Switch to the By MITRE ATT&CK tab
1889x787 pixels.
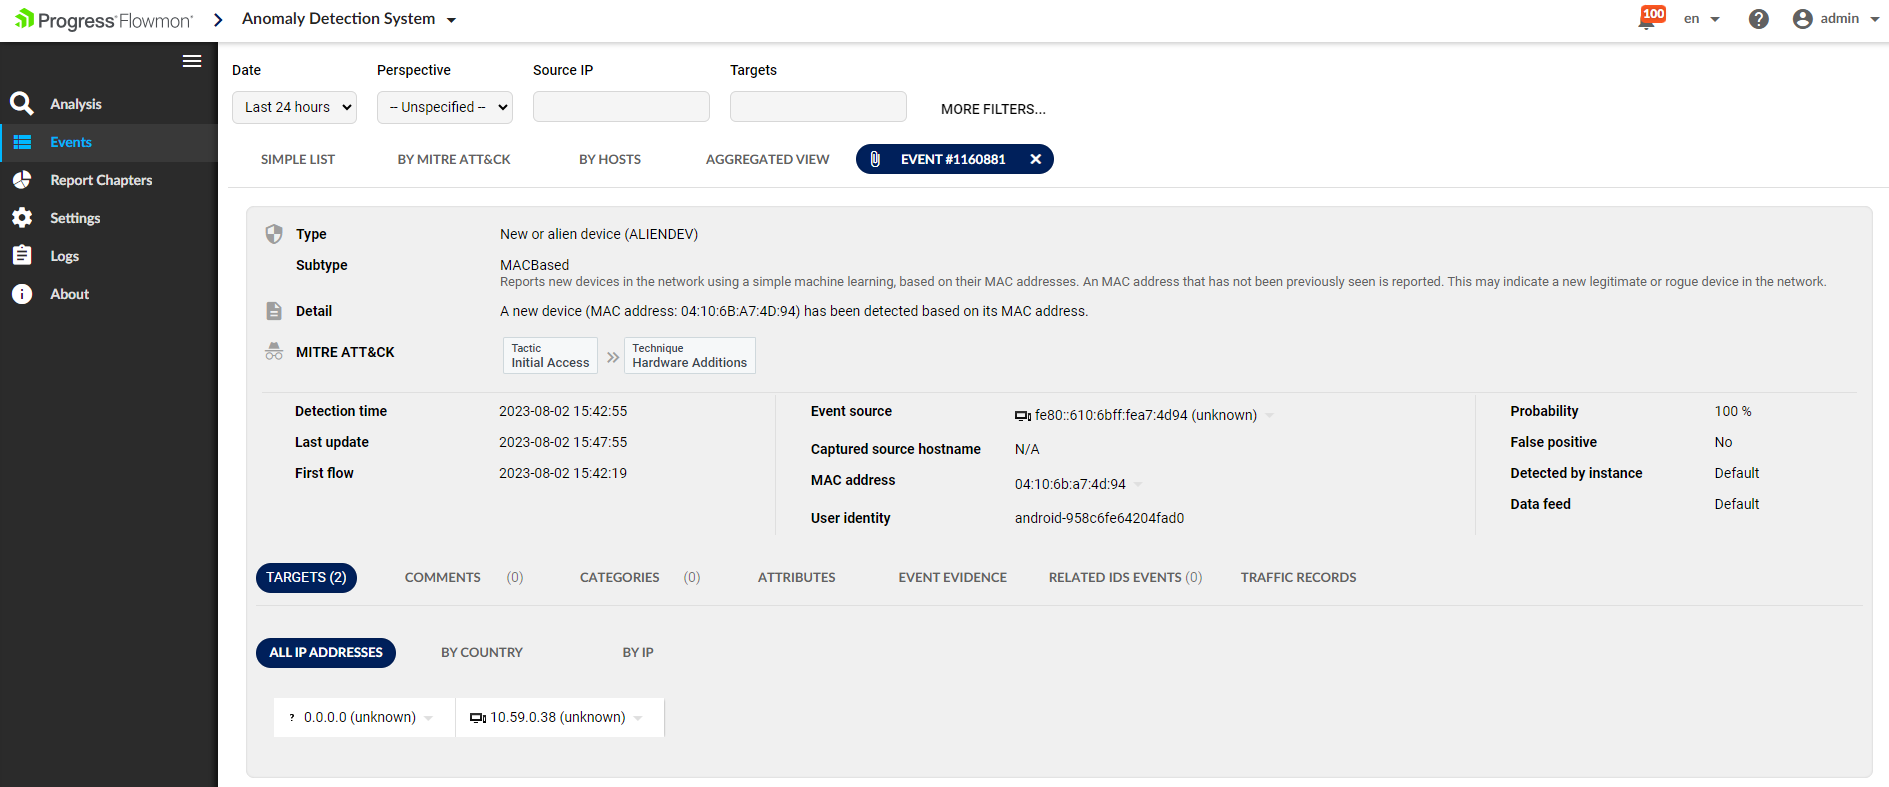tap(454, 159)
